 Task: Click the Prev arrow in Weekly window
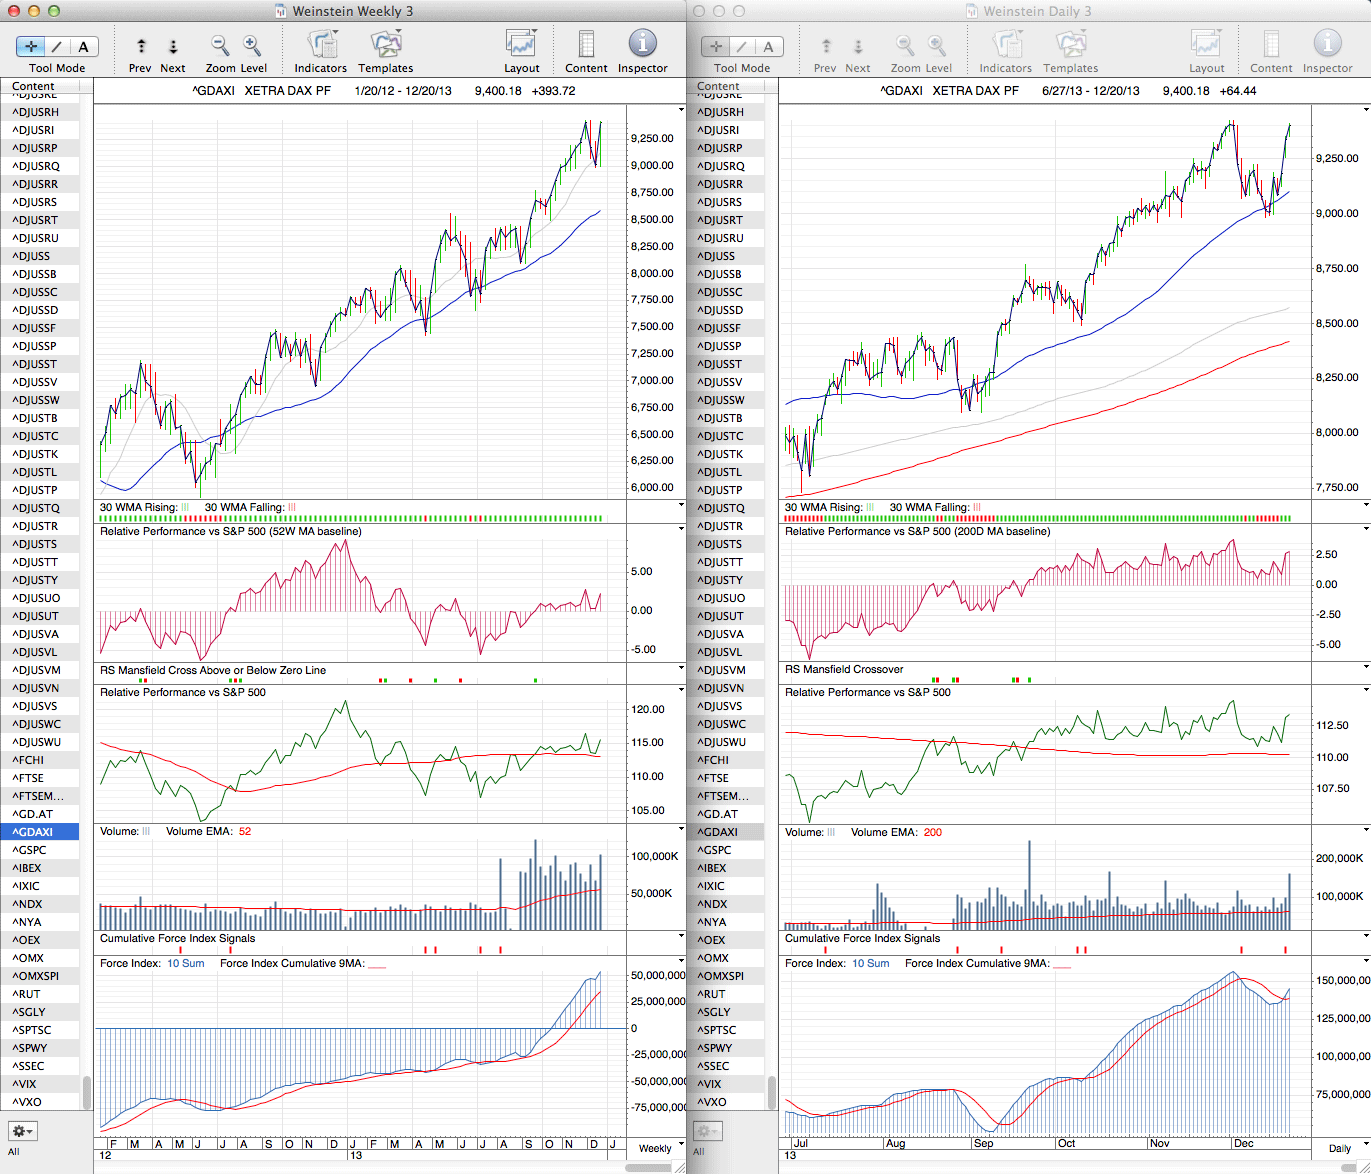141,47
